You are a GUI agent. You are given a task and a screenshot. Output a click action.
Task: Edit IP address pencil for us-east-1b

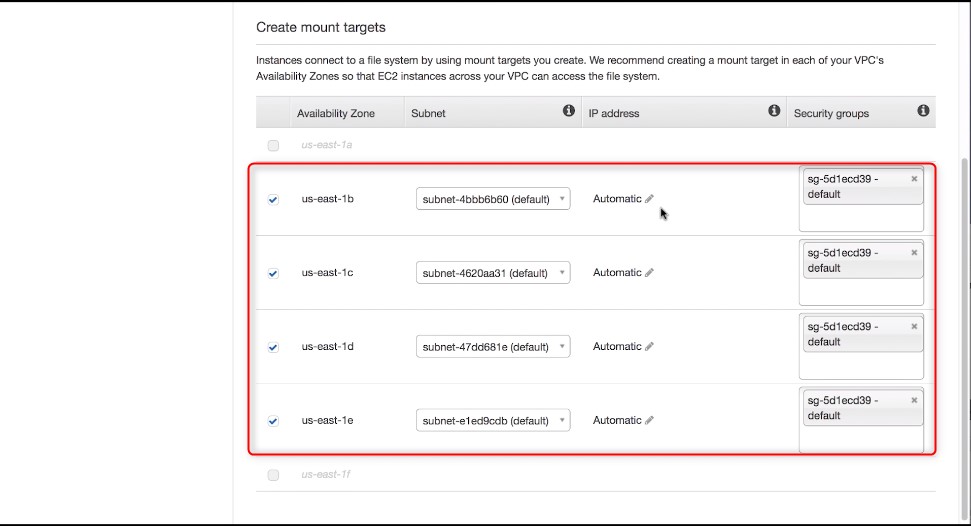click(649, 199)
